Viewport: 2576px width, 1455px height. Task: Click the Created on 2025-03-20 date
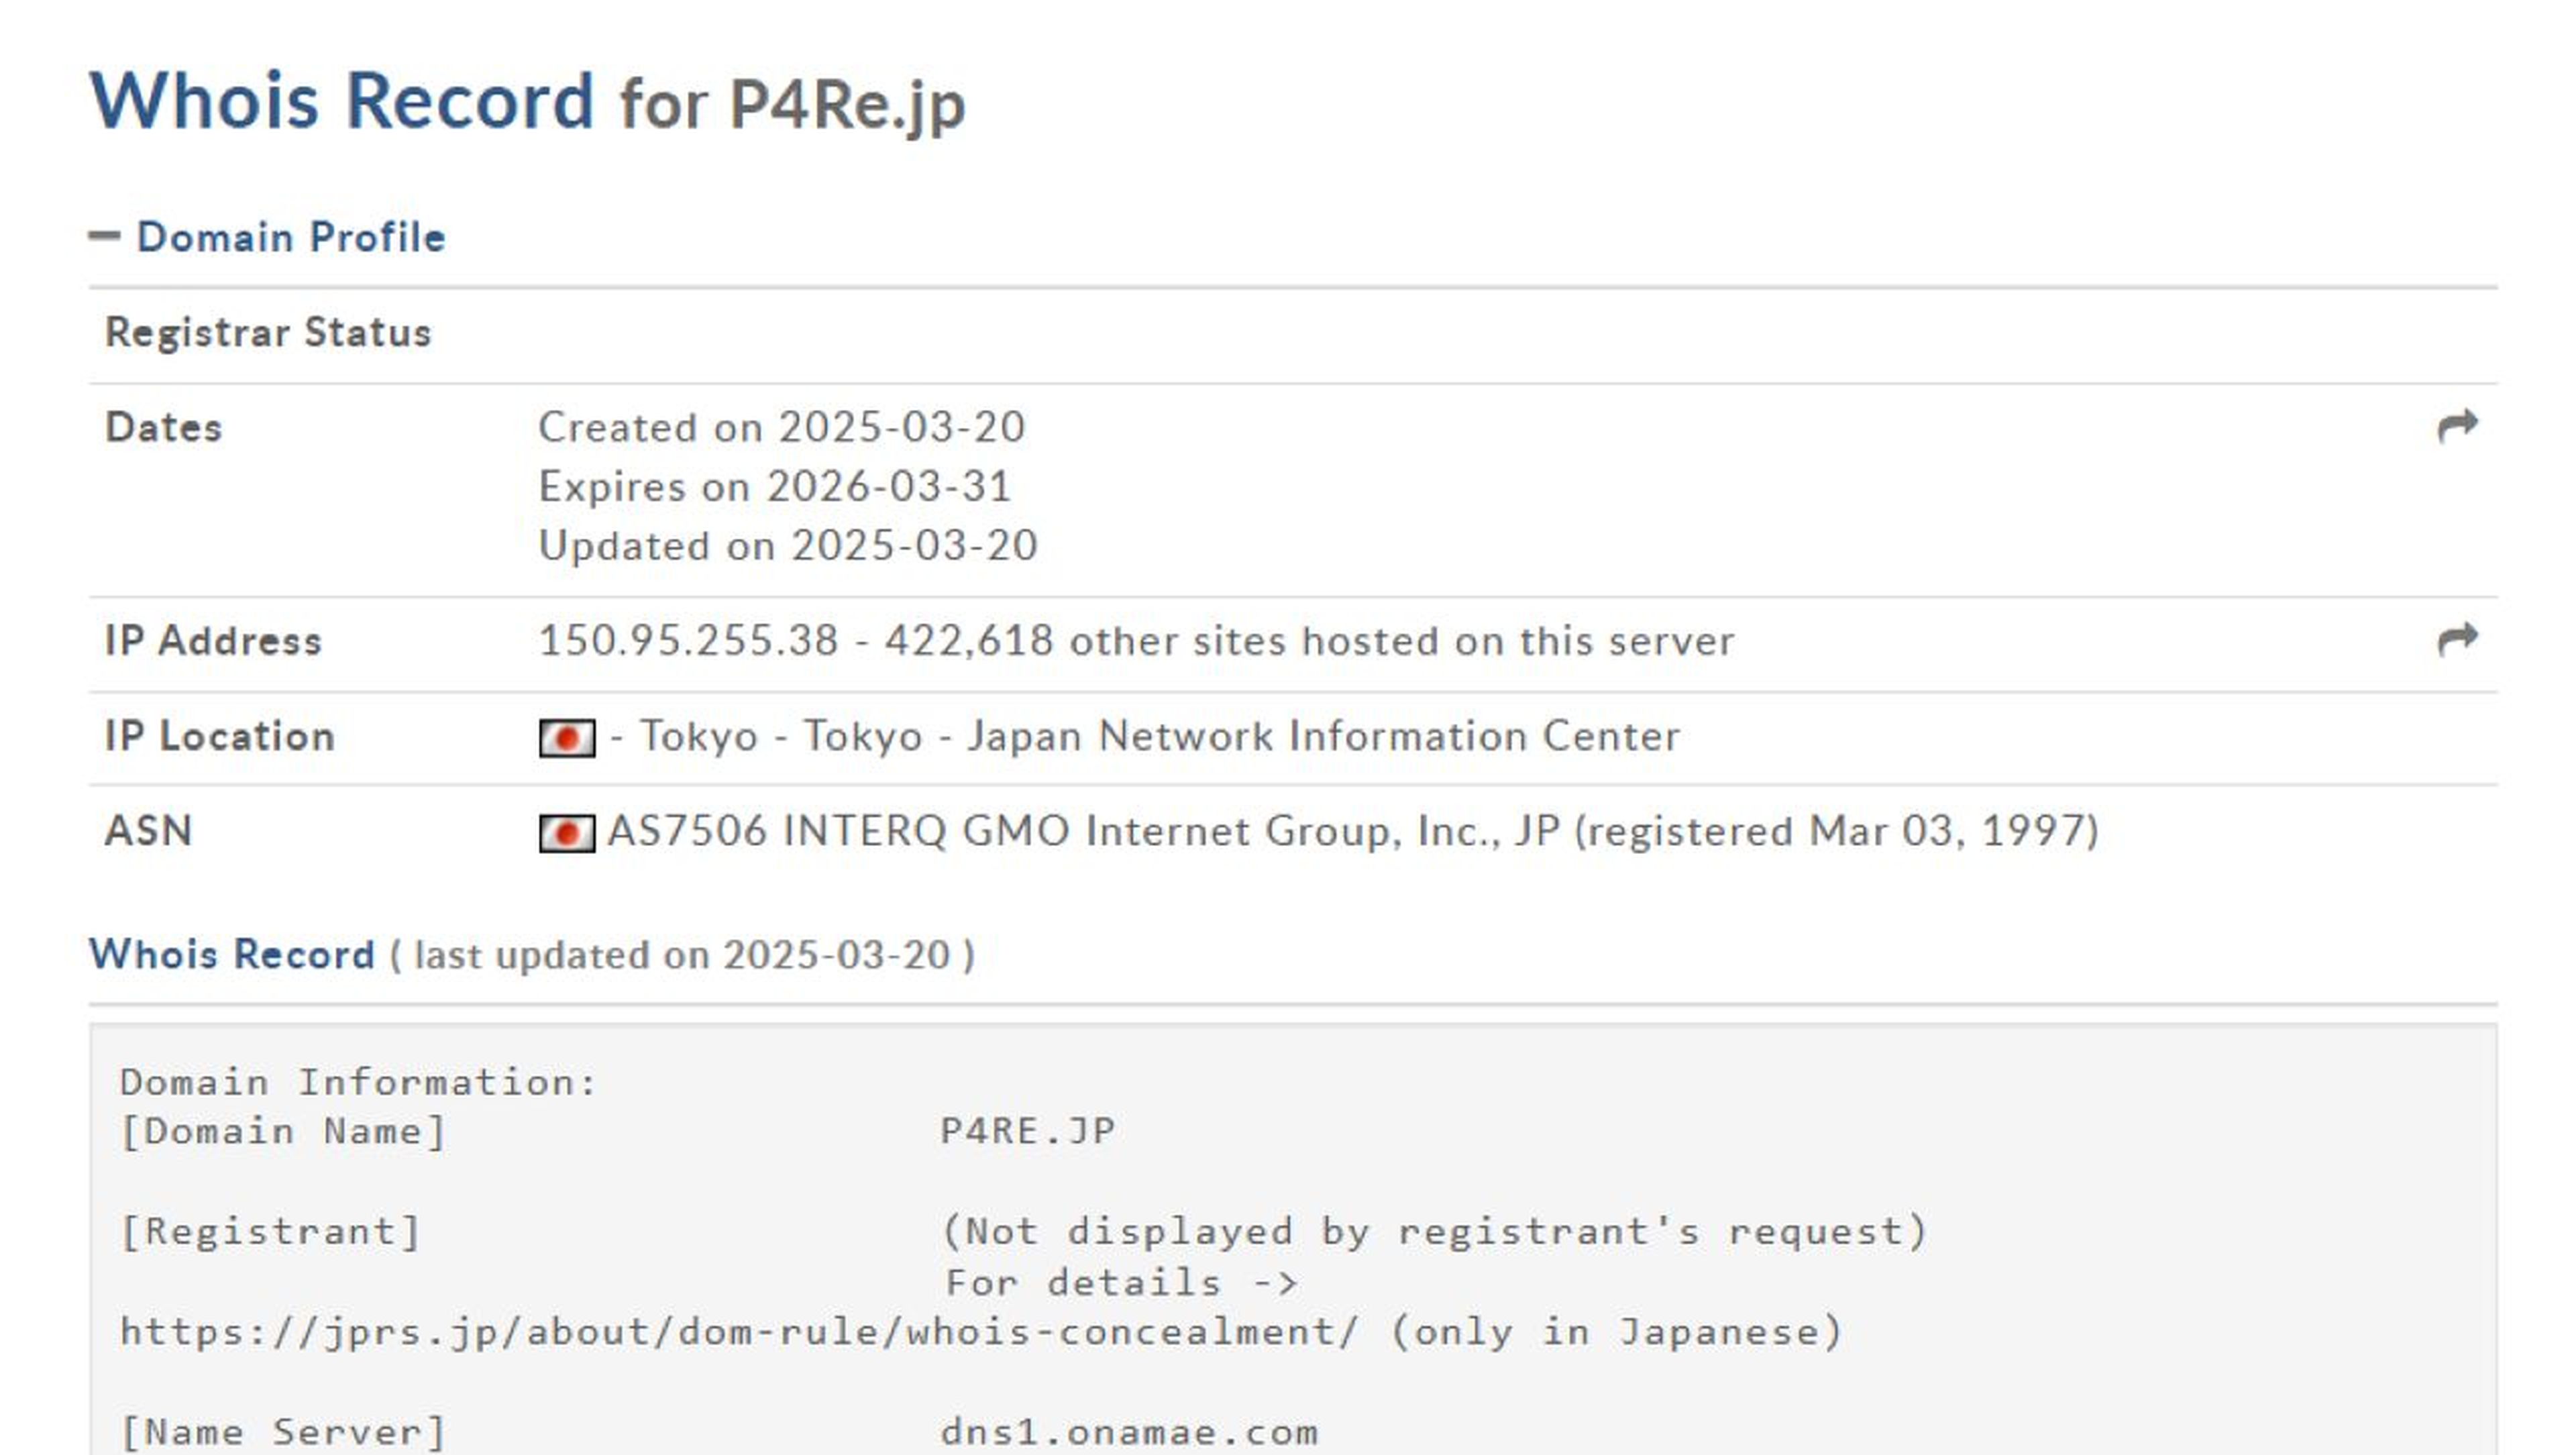pos(781,427)
